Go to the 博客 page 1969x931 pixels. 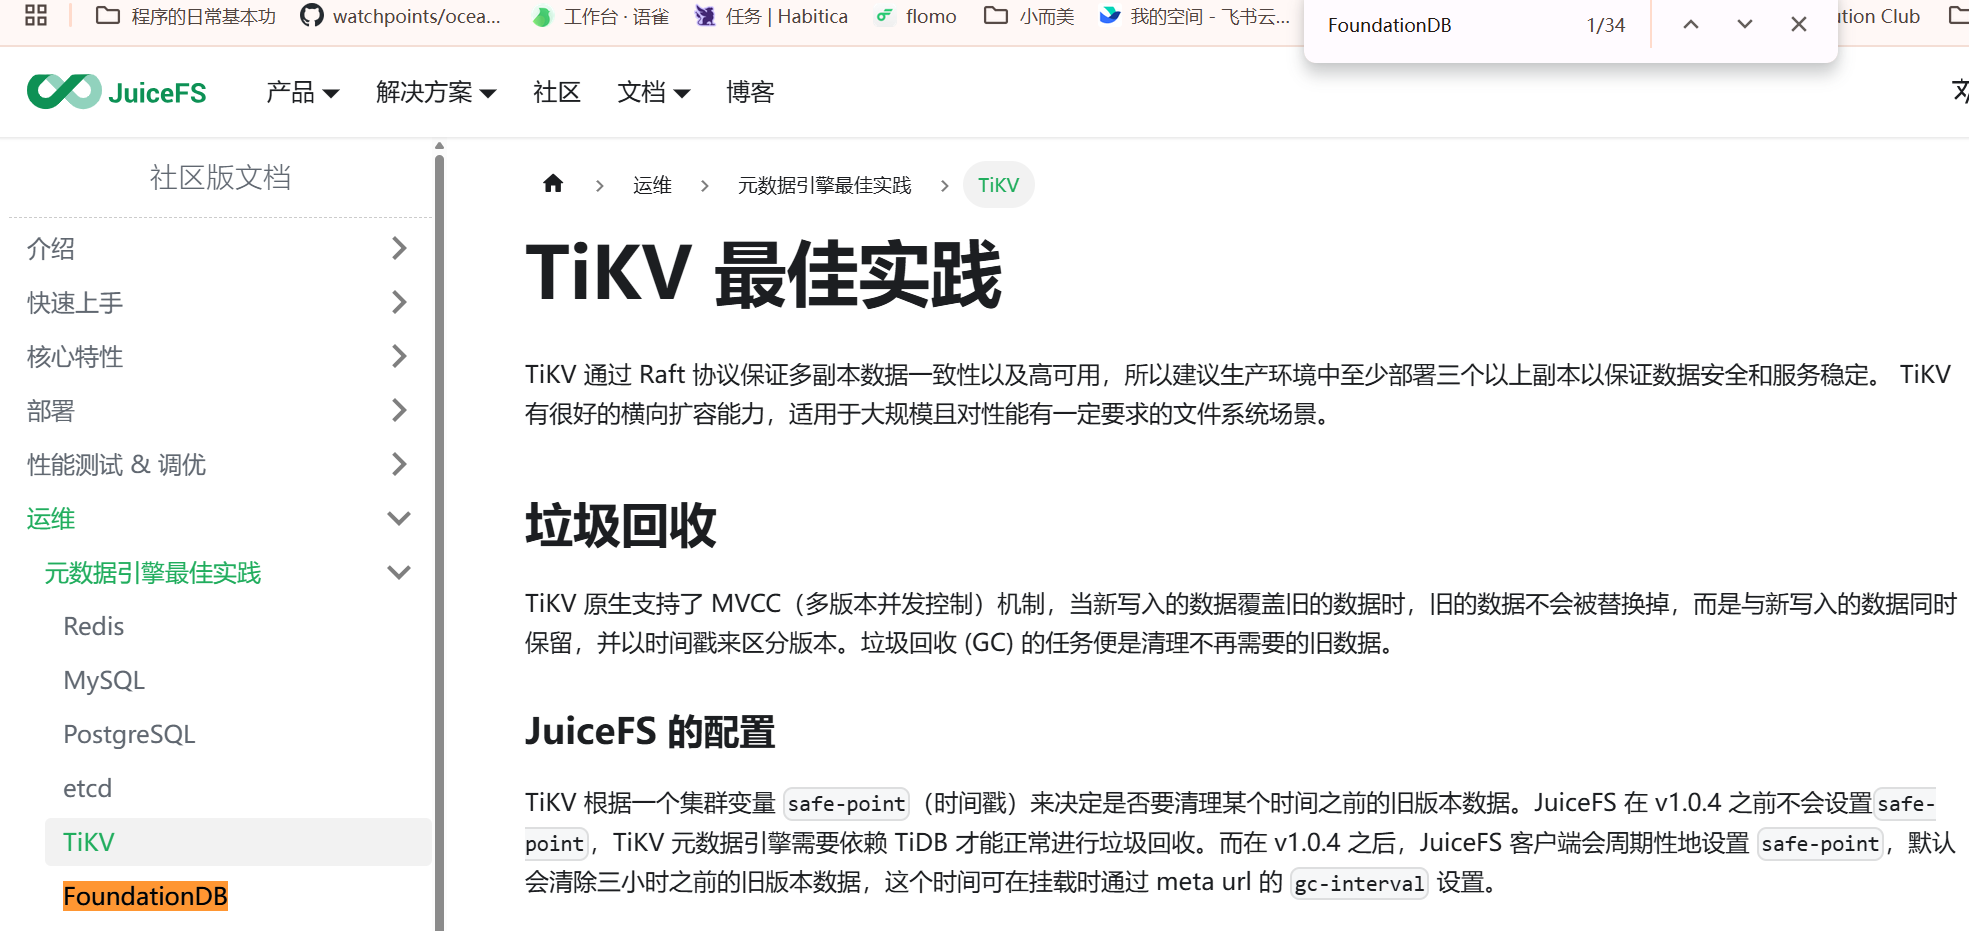pyautogui.click(x=750, y=92)
